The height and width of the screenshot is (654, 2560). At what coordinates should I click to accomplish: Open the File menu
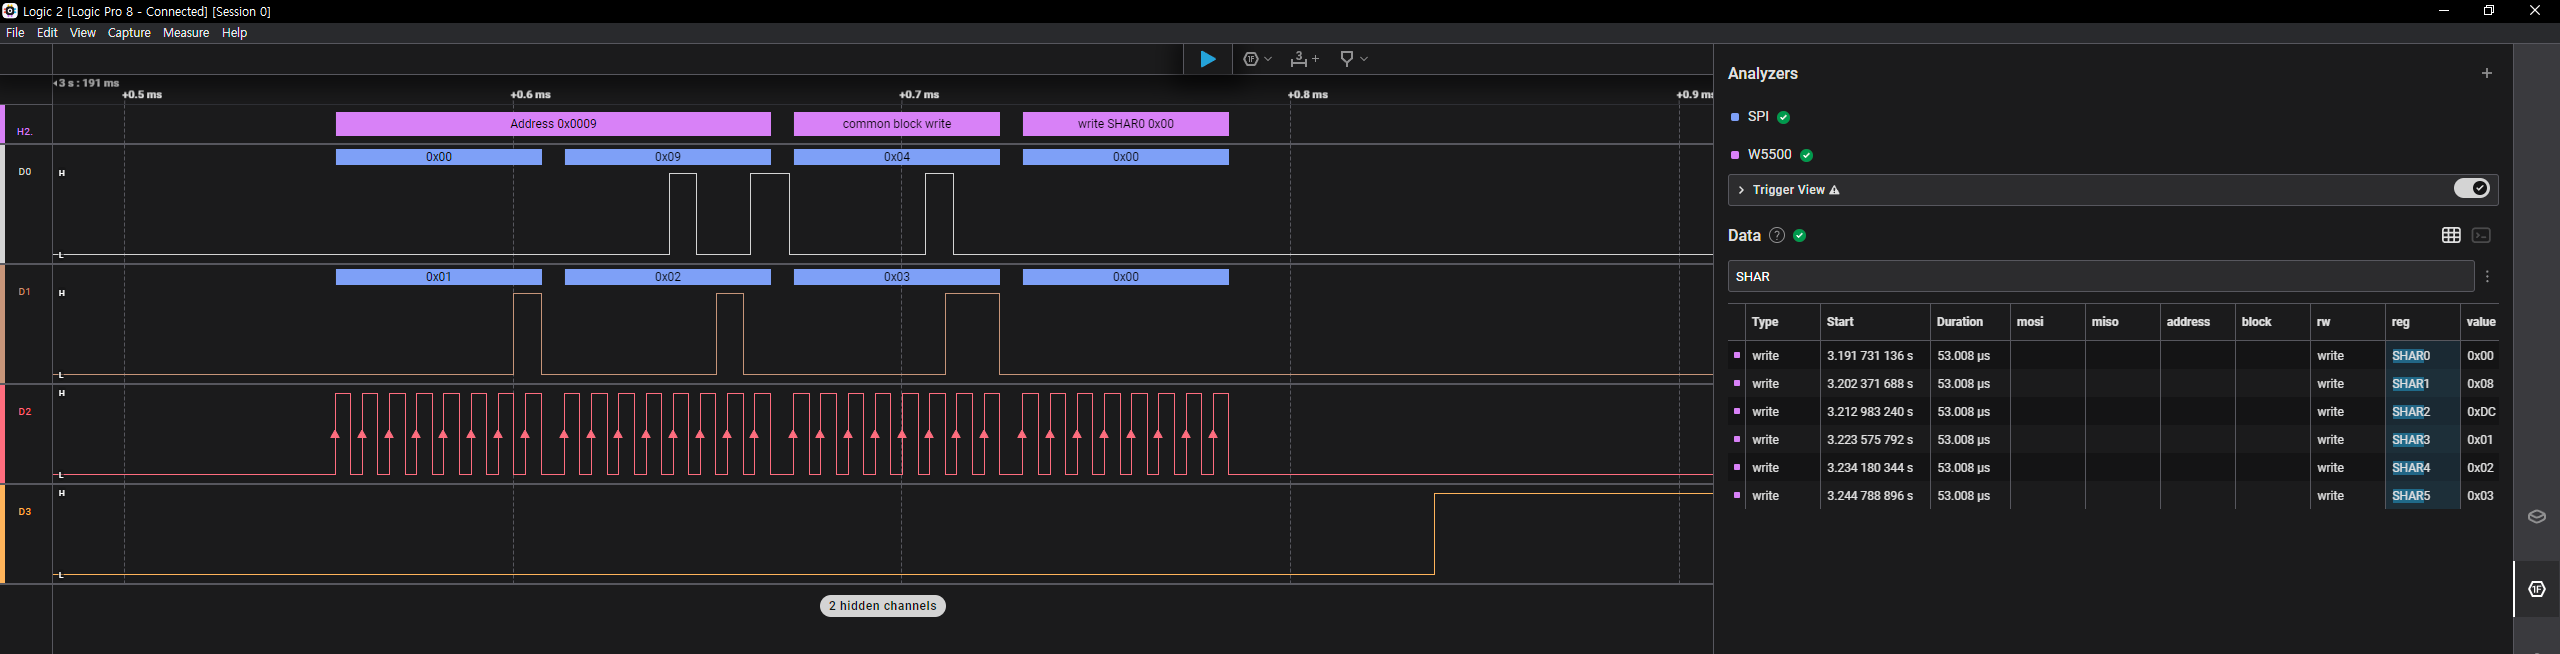15,33
